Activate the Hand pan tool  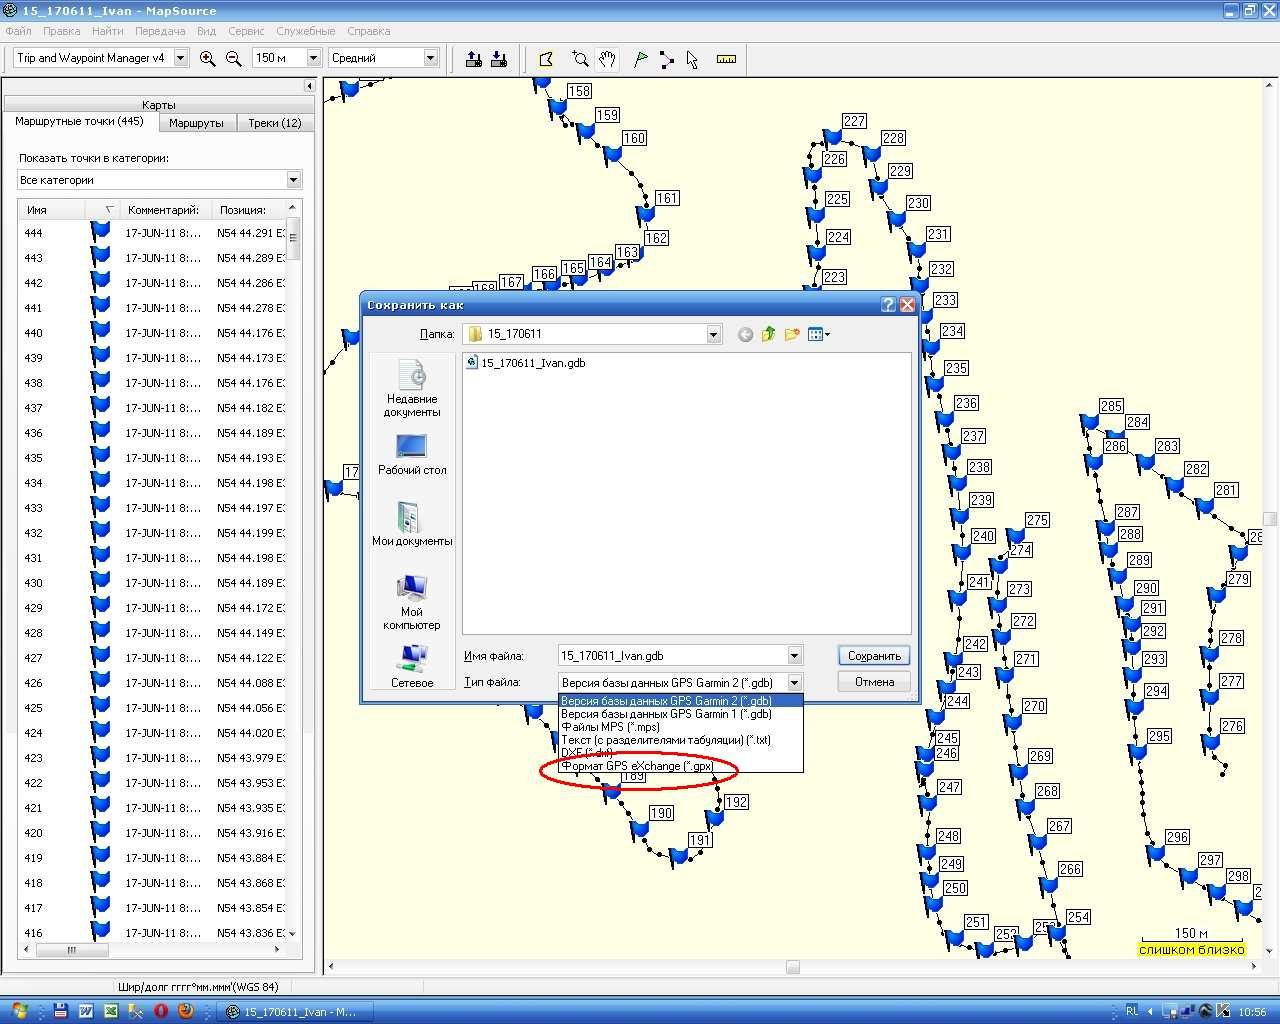pos(606,59)
